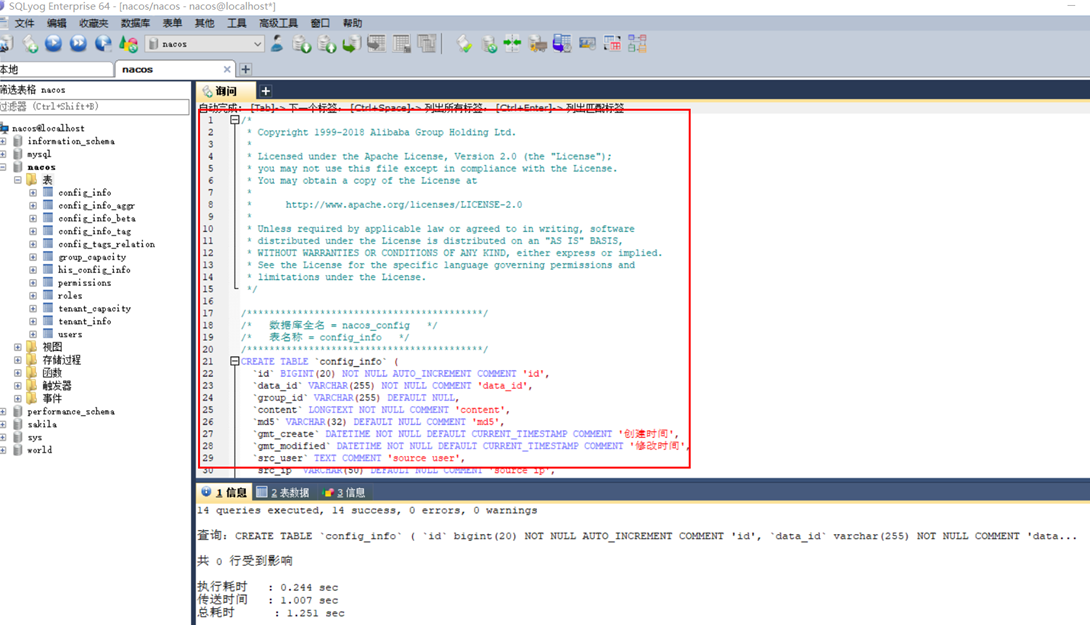Open the 数据库 menu
This screenshot has height=625, width=1090.
135,23
